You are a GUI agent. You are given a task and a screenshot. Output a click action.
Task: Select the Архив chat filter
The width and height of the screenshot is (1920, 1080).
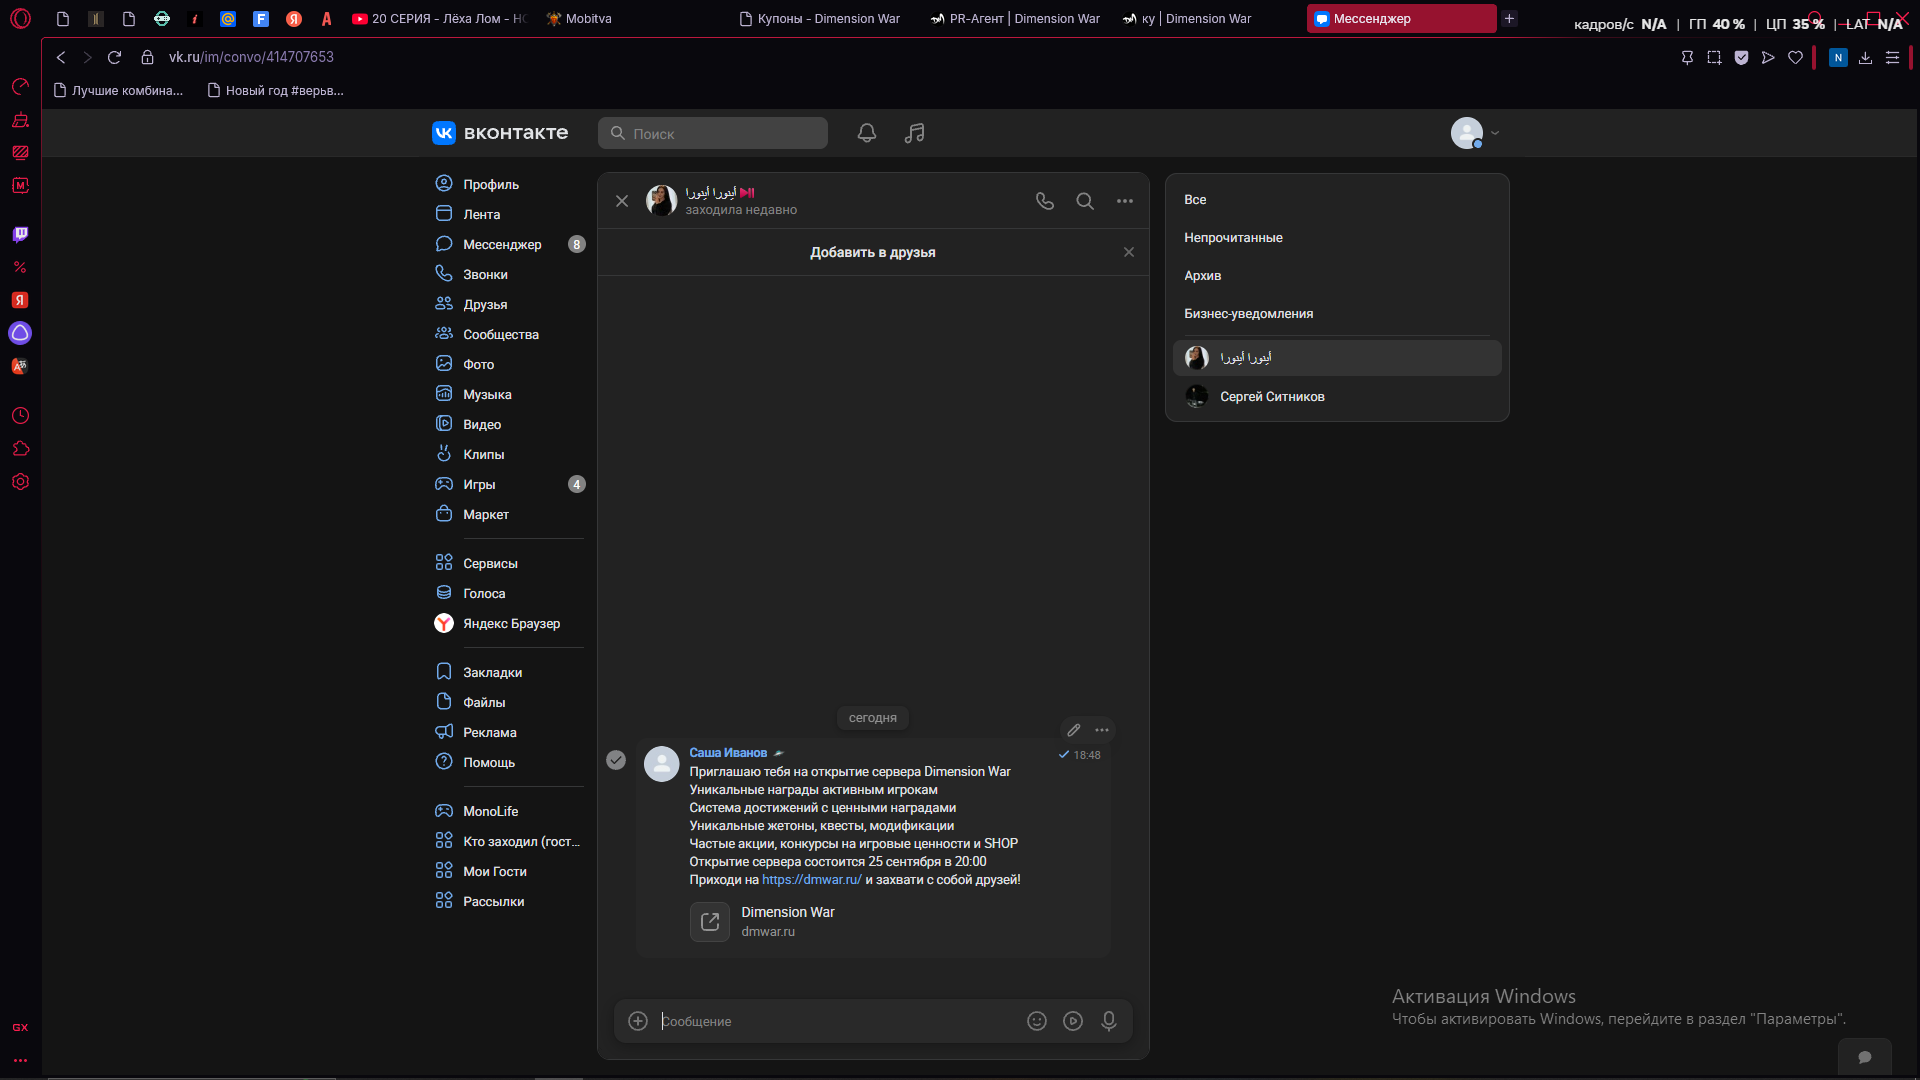1202,276
